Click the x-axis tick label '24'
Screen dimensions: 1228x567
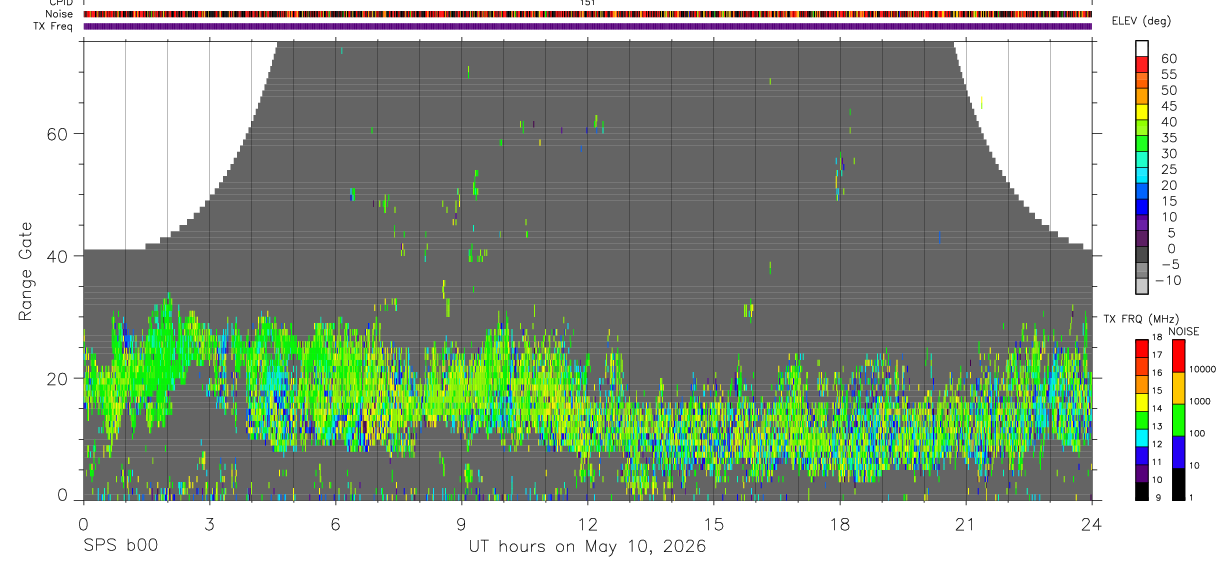(x=1092, y=523)
